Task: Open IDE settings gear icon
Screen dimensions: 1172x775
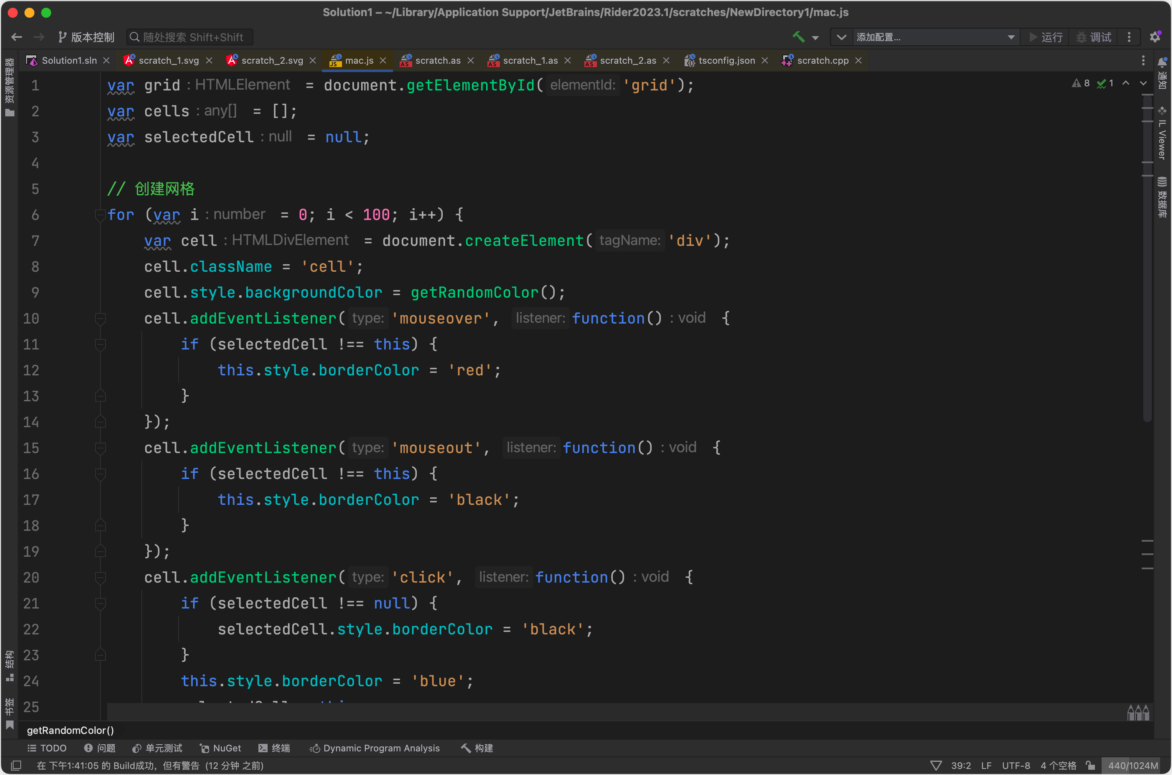Action: coord(1155,37)
